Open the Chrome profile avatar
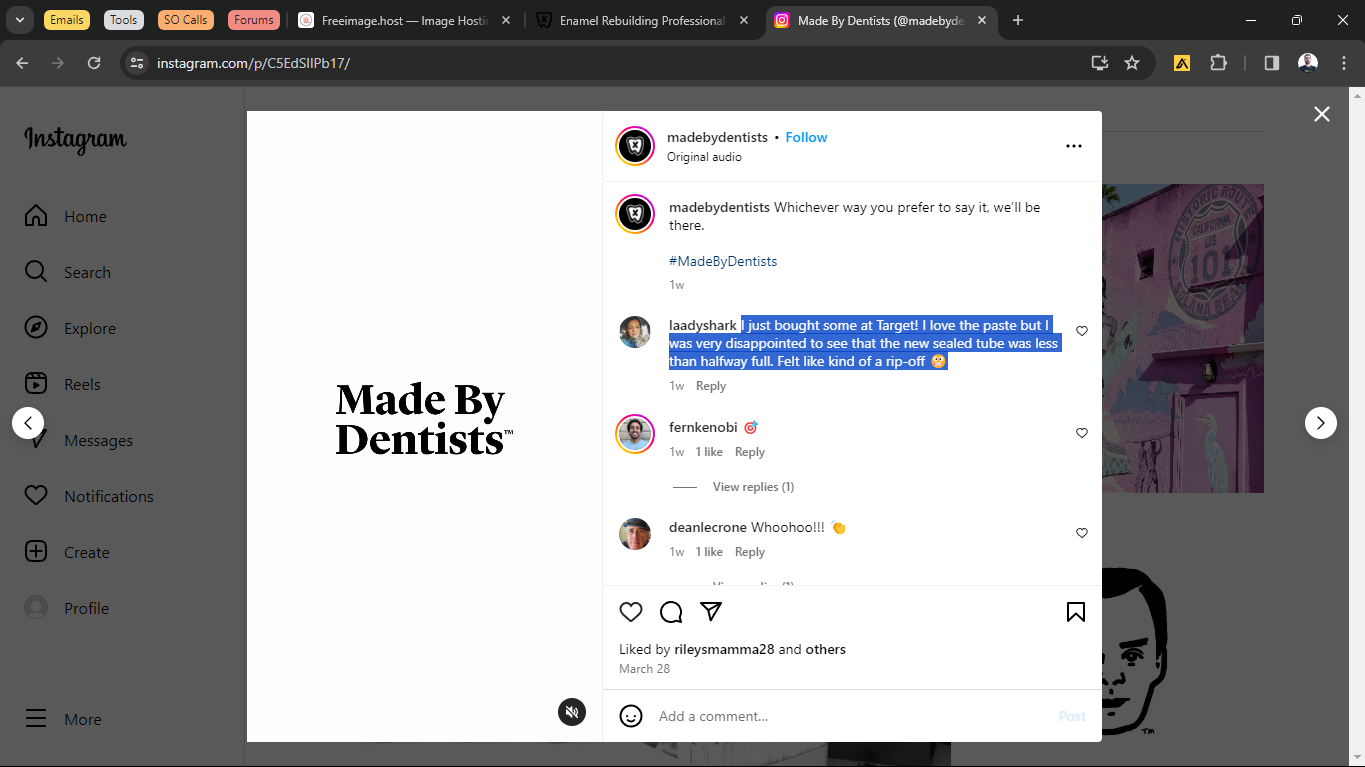The width and height of the screenshot is (1365, 767). [x=1308, y=63]
